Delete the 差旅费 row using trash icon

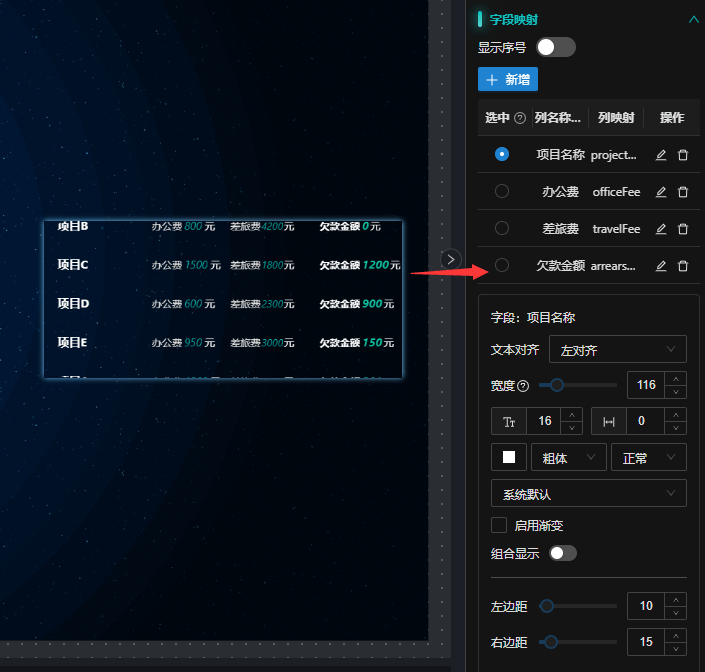683,229
